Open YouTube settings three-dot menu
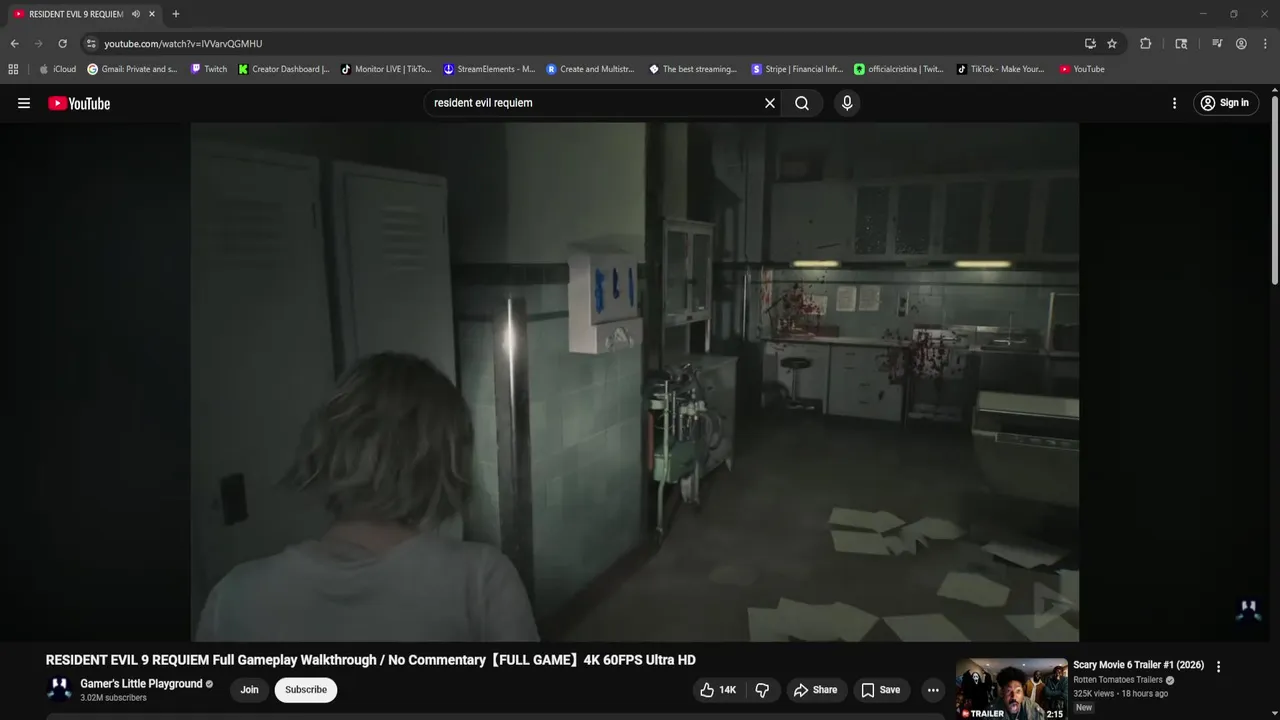Screen dimensions: 1280x720 tap(1174, 103)
